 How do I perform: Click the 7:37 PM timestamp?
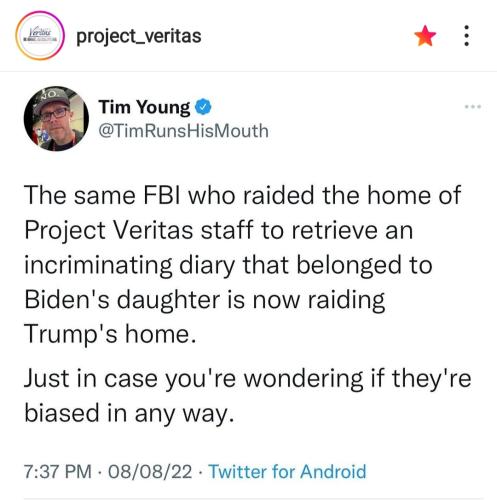click(x=58, y=472)
